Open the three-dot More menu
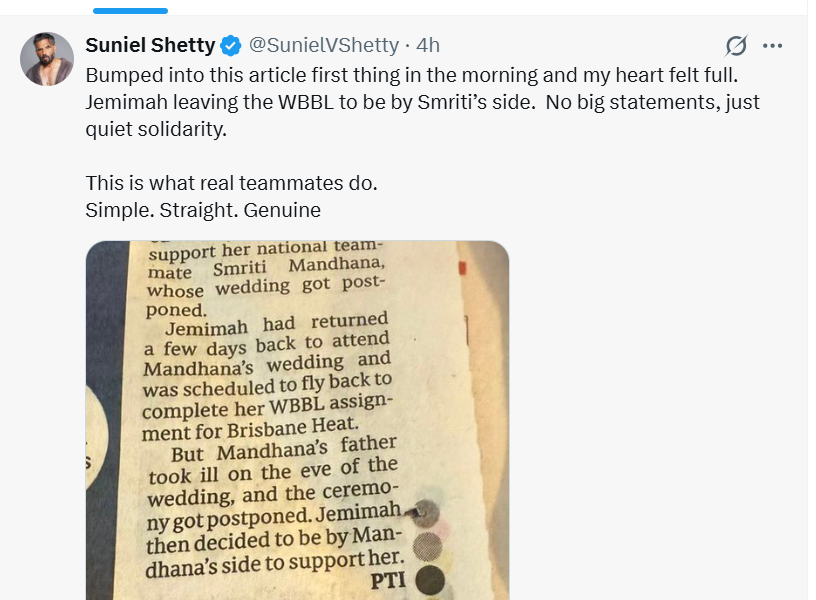 coord(772,45)
